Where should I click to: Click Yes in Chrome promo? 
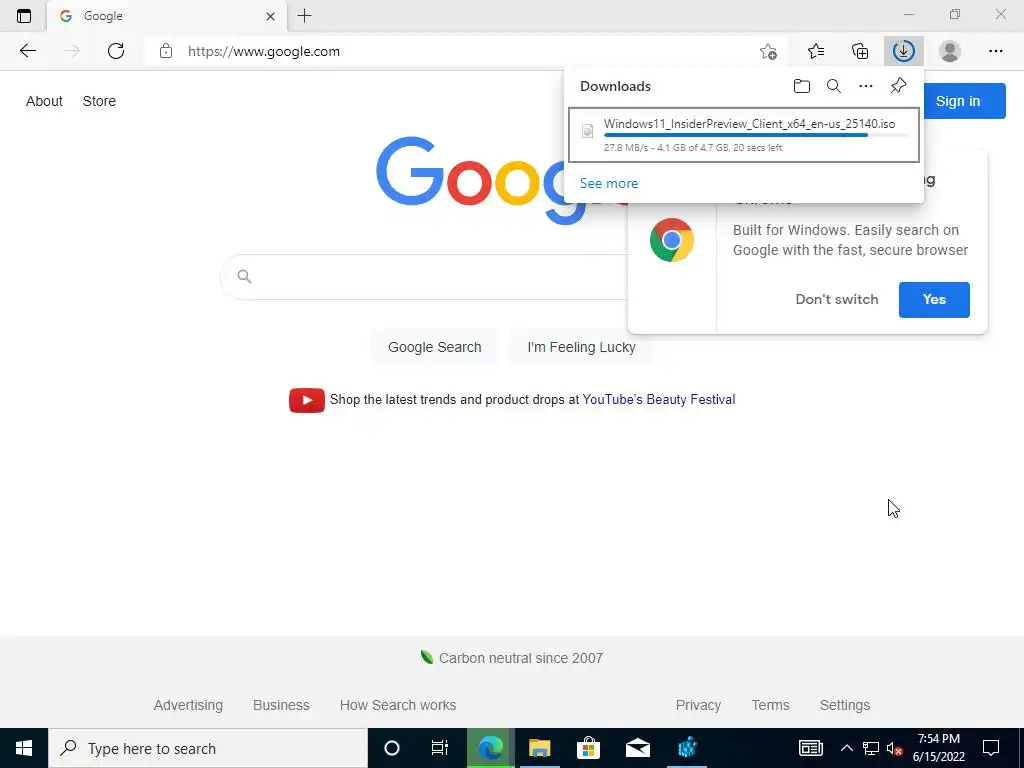934,300
